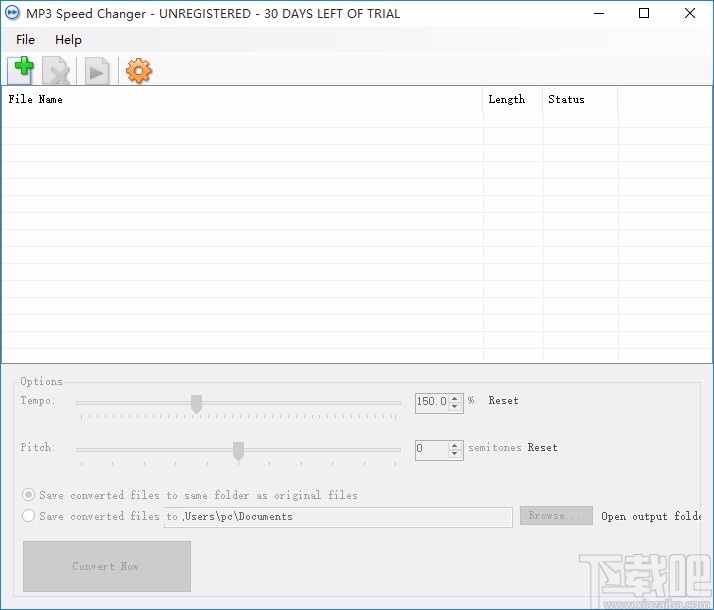Screen dimensions: 714x610
Task: Open the File menu
Action: [x=25, y=40]
